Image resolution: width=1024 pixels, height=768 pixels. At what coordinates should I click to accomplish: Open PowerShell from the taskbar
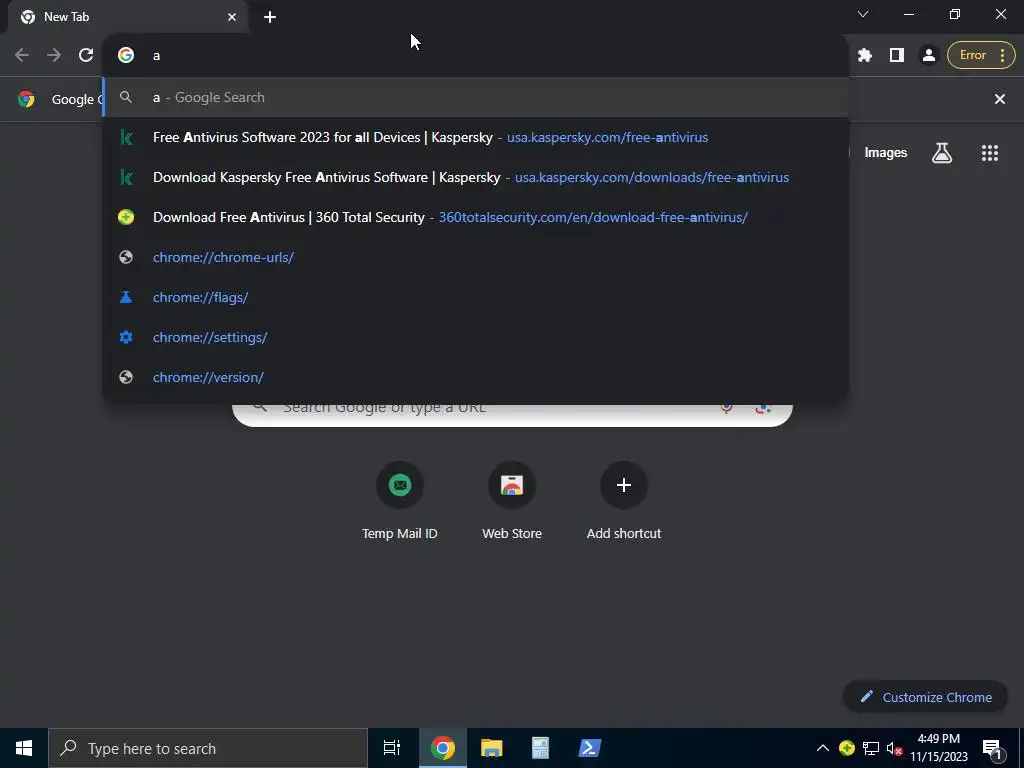tap(590, 748)
